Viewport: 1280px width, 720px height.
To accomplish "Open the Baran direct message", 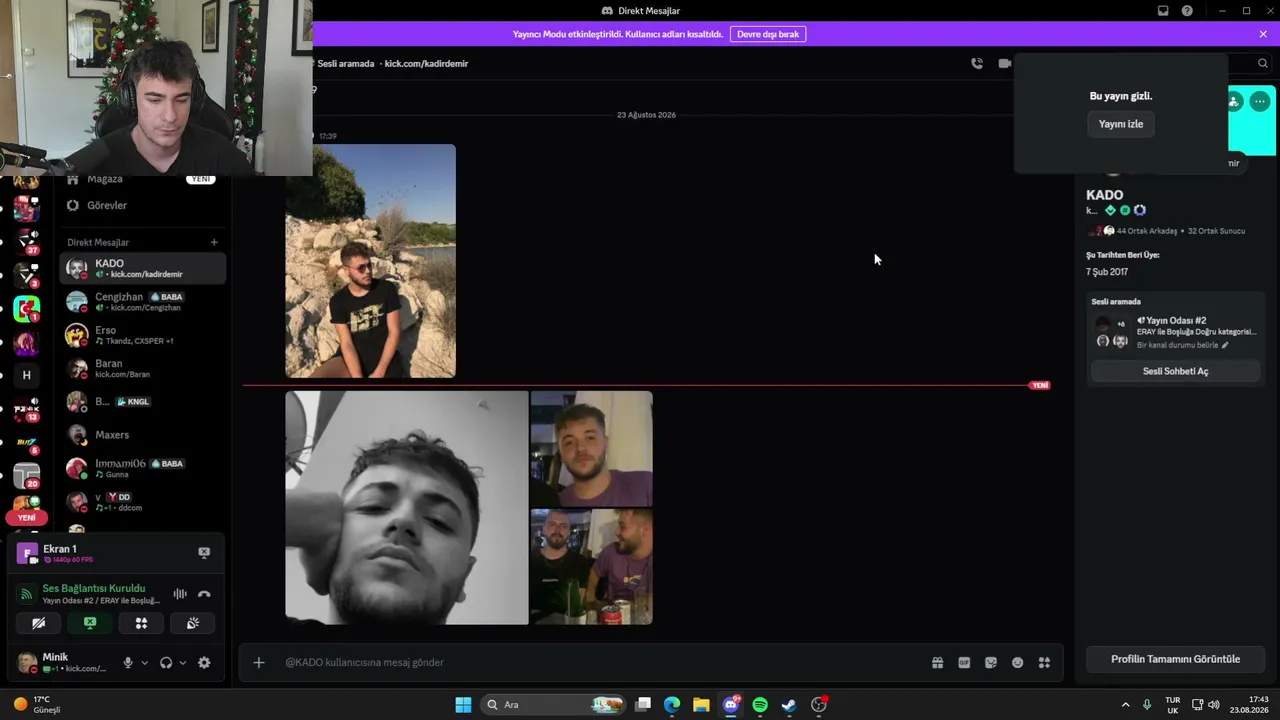I will tap(142, 369).
